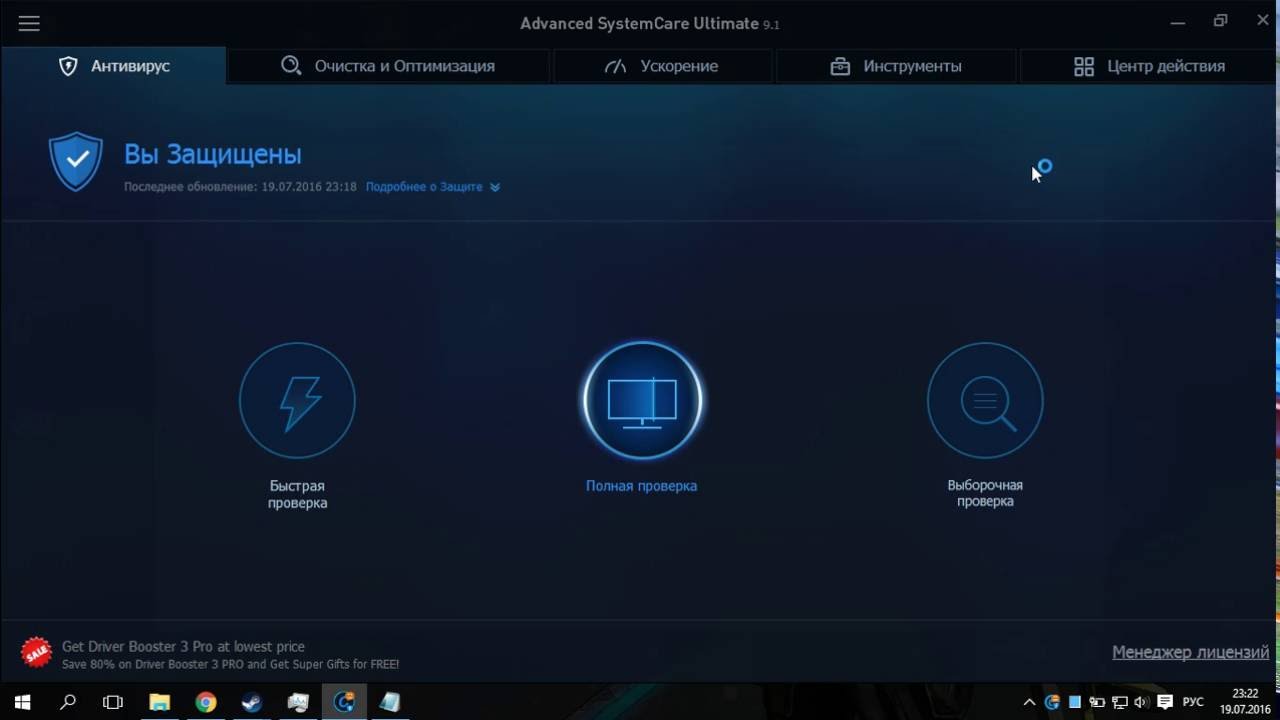This screenshot has height=720, width=1280.
Task: Click the Быстрая проверка label
Action: tap(297, 494)
